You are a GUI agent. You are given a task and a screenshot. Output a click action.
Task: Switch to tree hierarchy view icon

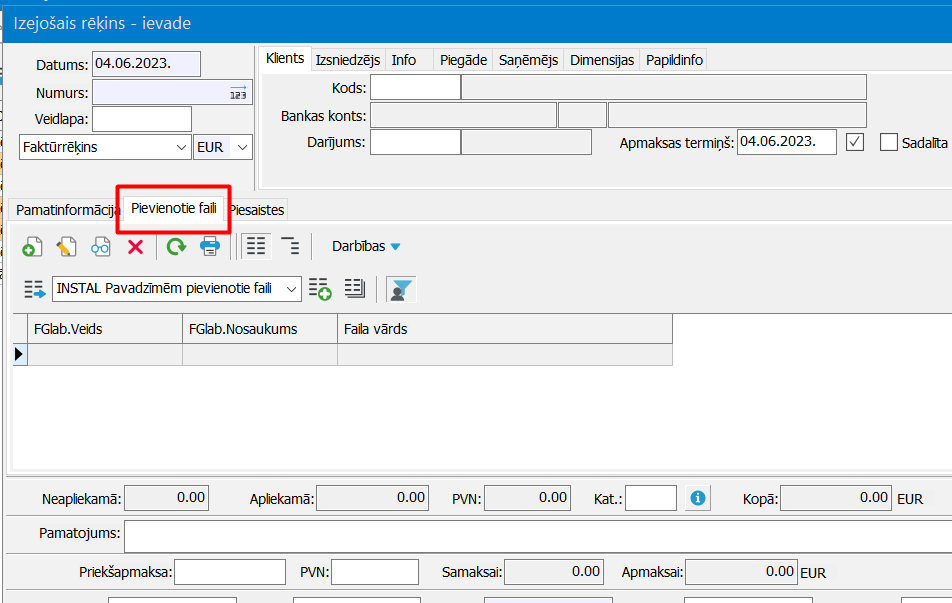click(291, 247)
